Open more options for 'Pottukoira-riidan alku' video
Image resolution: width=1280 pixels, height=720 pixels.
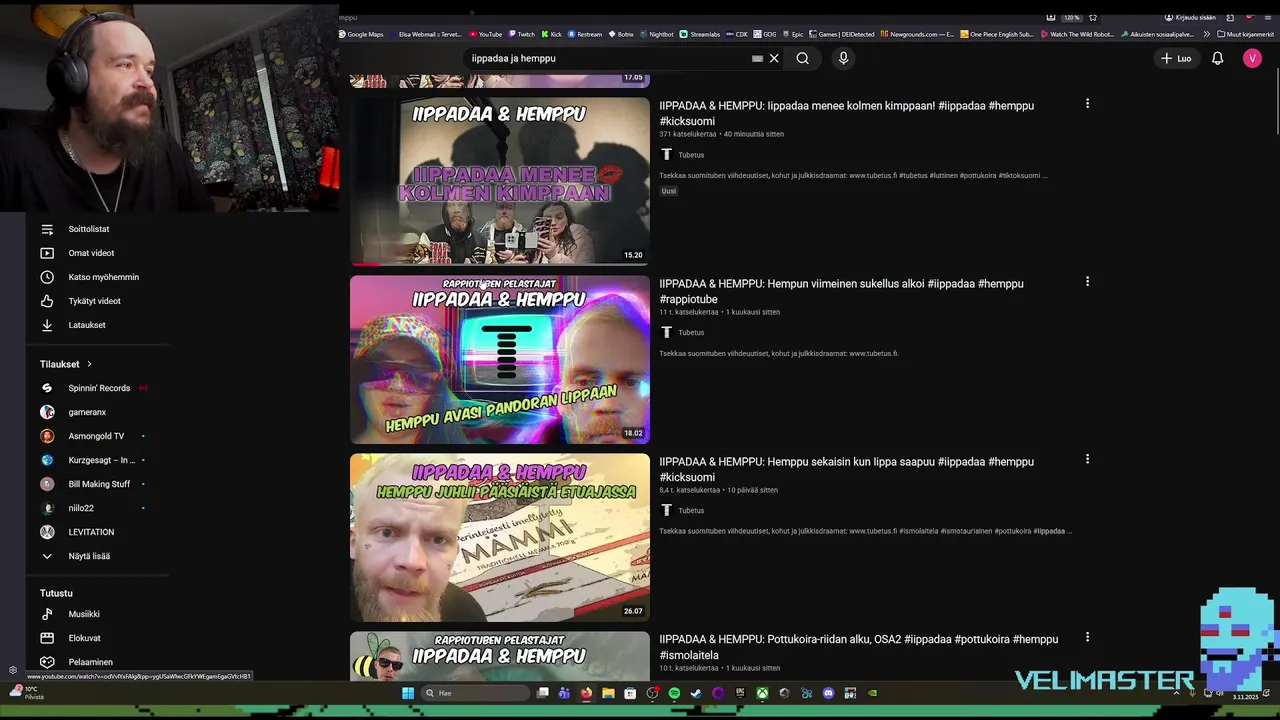pyautogui.click(x=1087, y=637)
